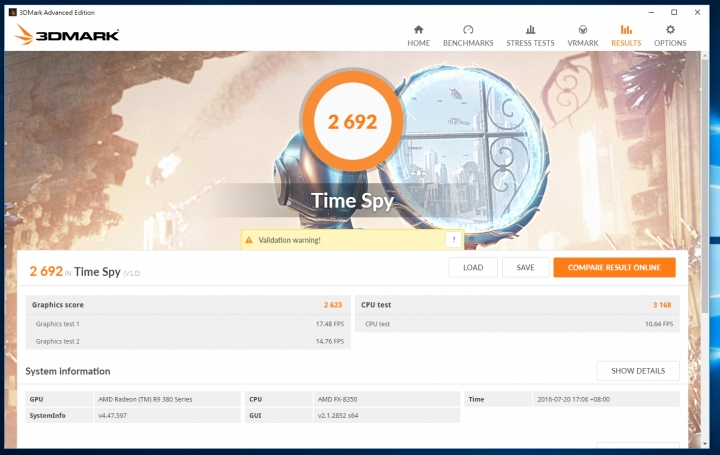Click the 2 692 score circle

pos(352,121)
